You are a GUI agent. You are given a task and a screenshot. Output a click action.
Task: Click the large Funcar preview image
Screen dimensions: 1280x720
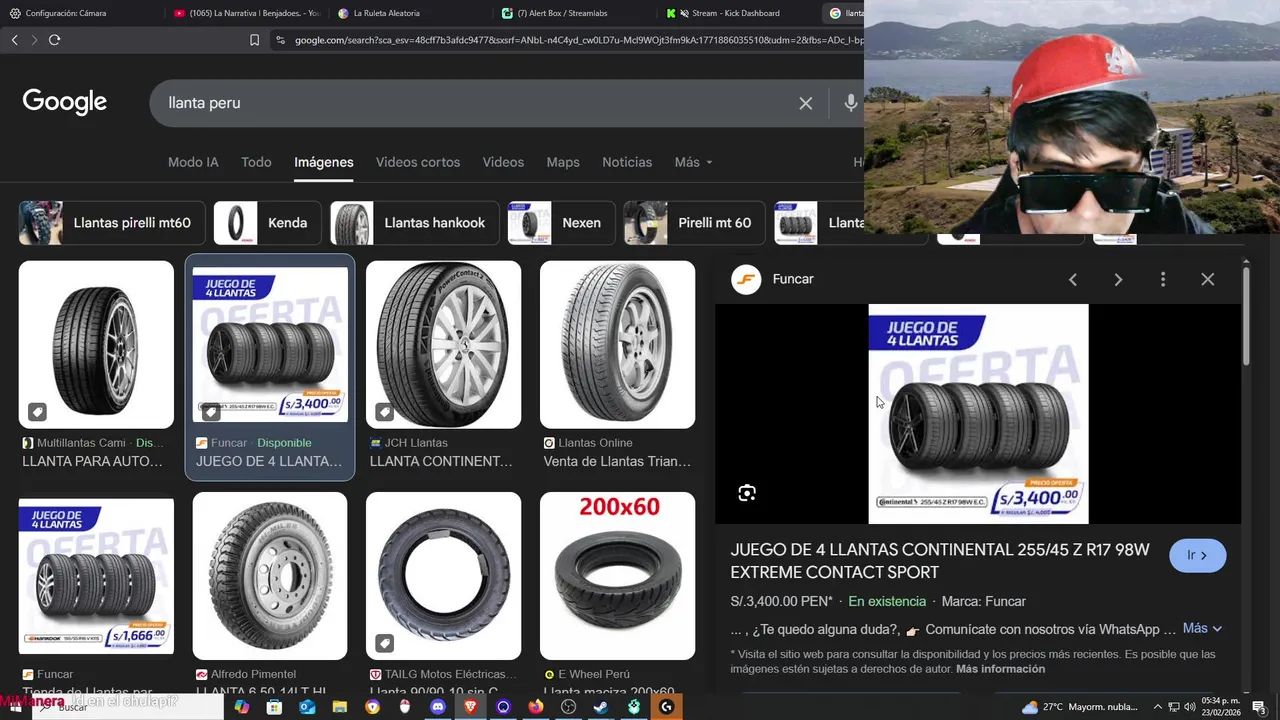[x=978, y=414]
